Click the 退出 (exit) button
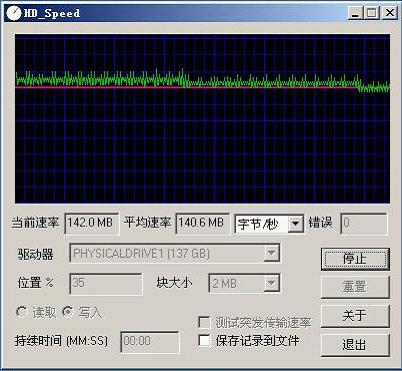The image size is (402, 371). click(355, 345)
